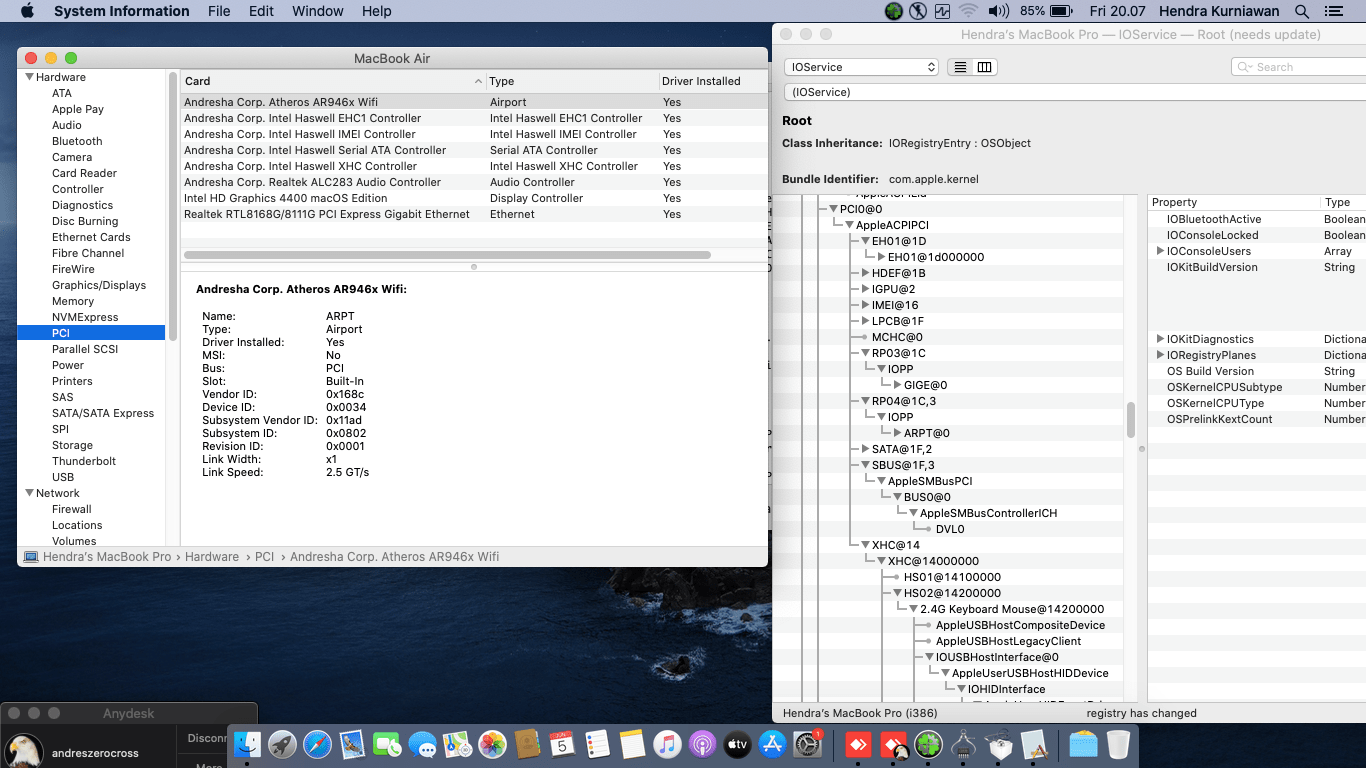Open the System Information app menu
Viewport: 1366px width, 768px height.
[x=121, y=11]
